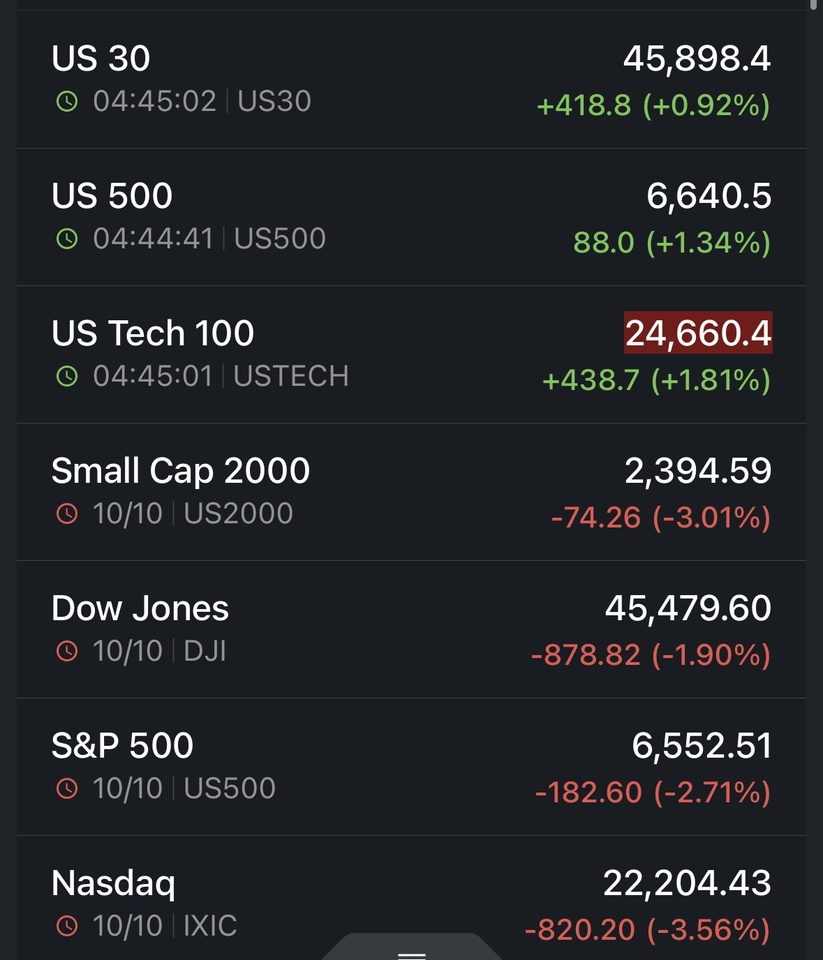
Task: Click Dow Jones price 45,479.60
Action: 688,608
